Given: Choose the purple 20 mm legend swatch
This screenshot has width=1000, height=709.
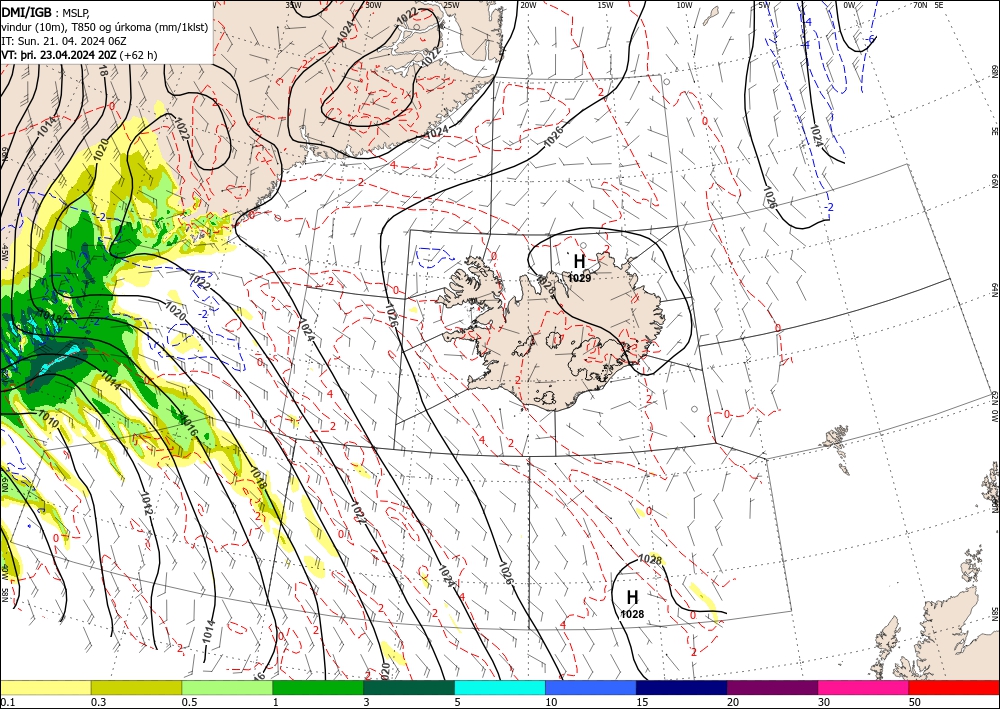Looking at the screenshot, I should coord(772,687).
